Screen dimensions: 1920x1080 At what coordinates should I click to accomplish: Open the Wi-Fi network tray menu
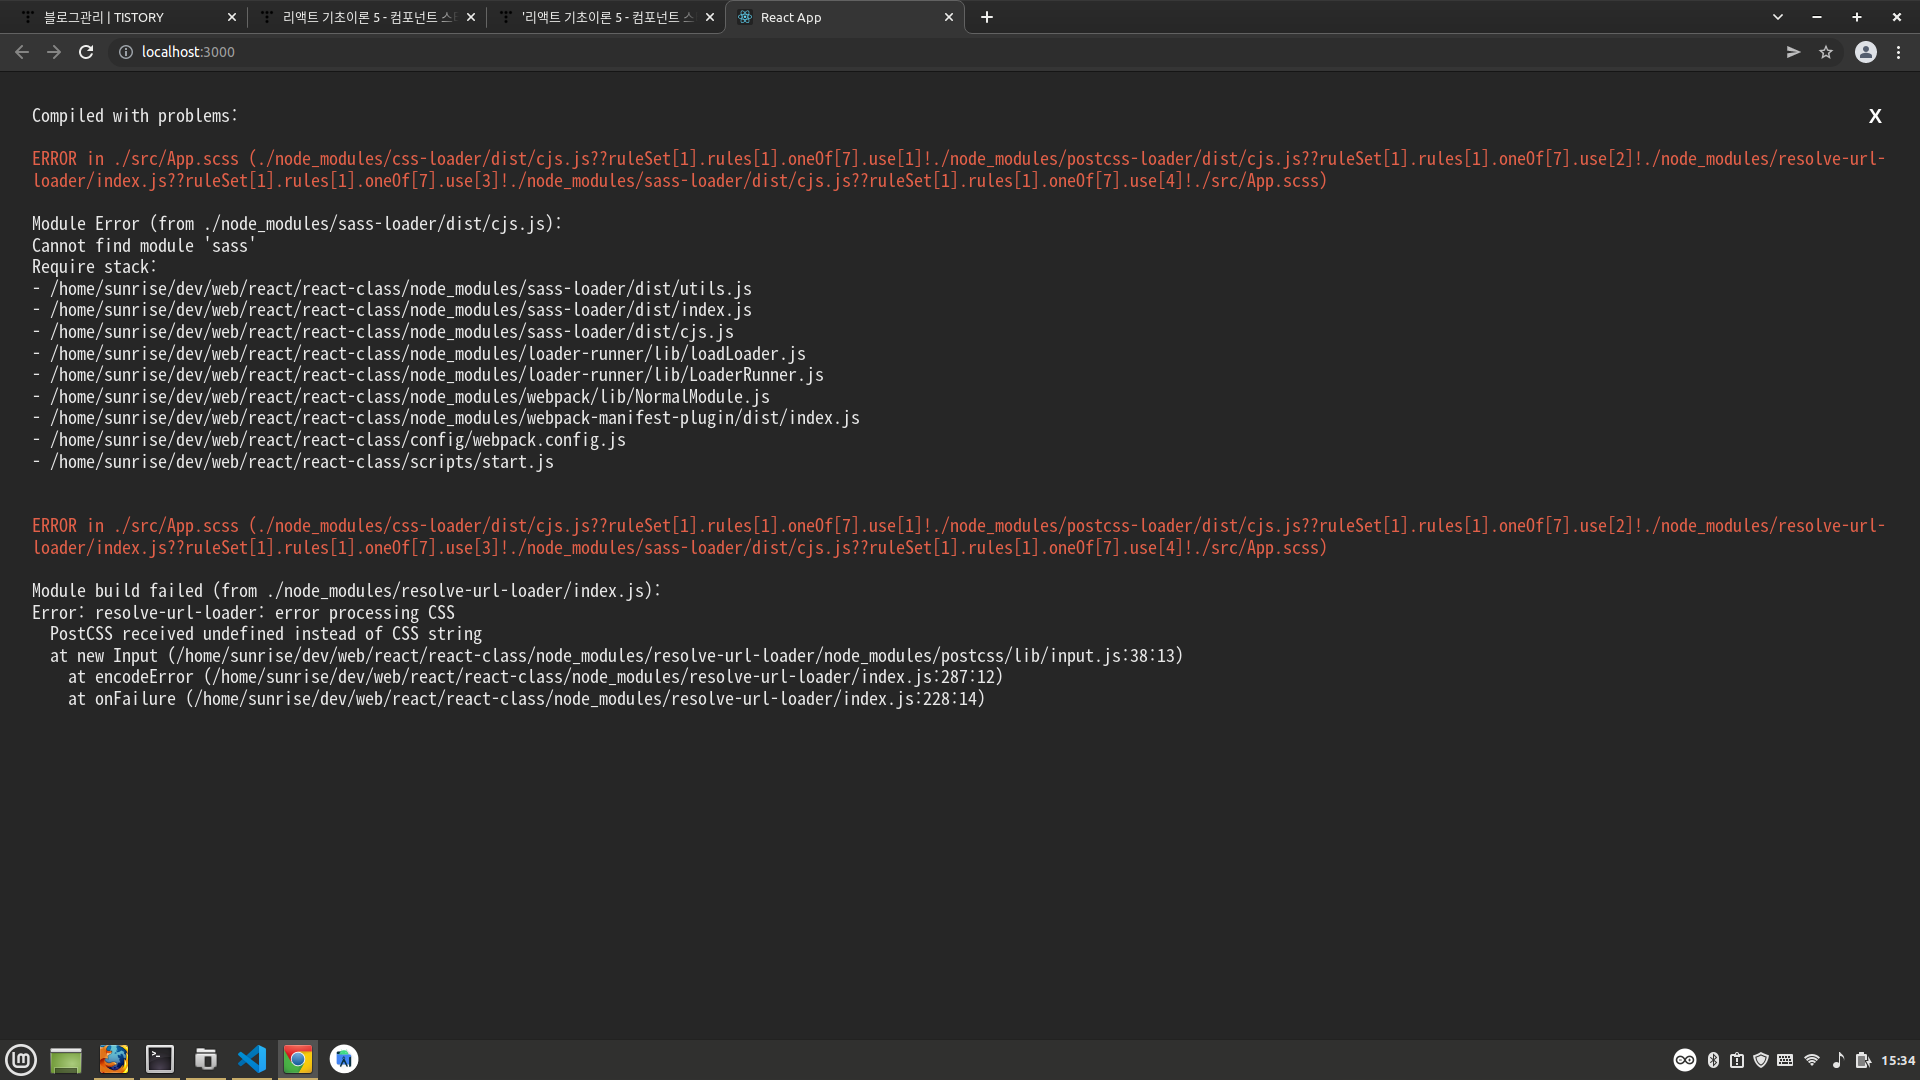click(x=1811, y=1060)
